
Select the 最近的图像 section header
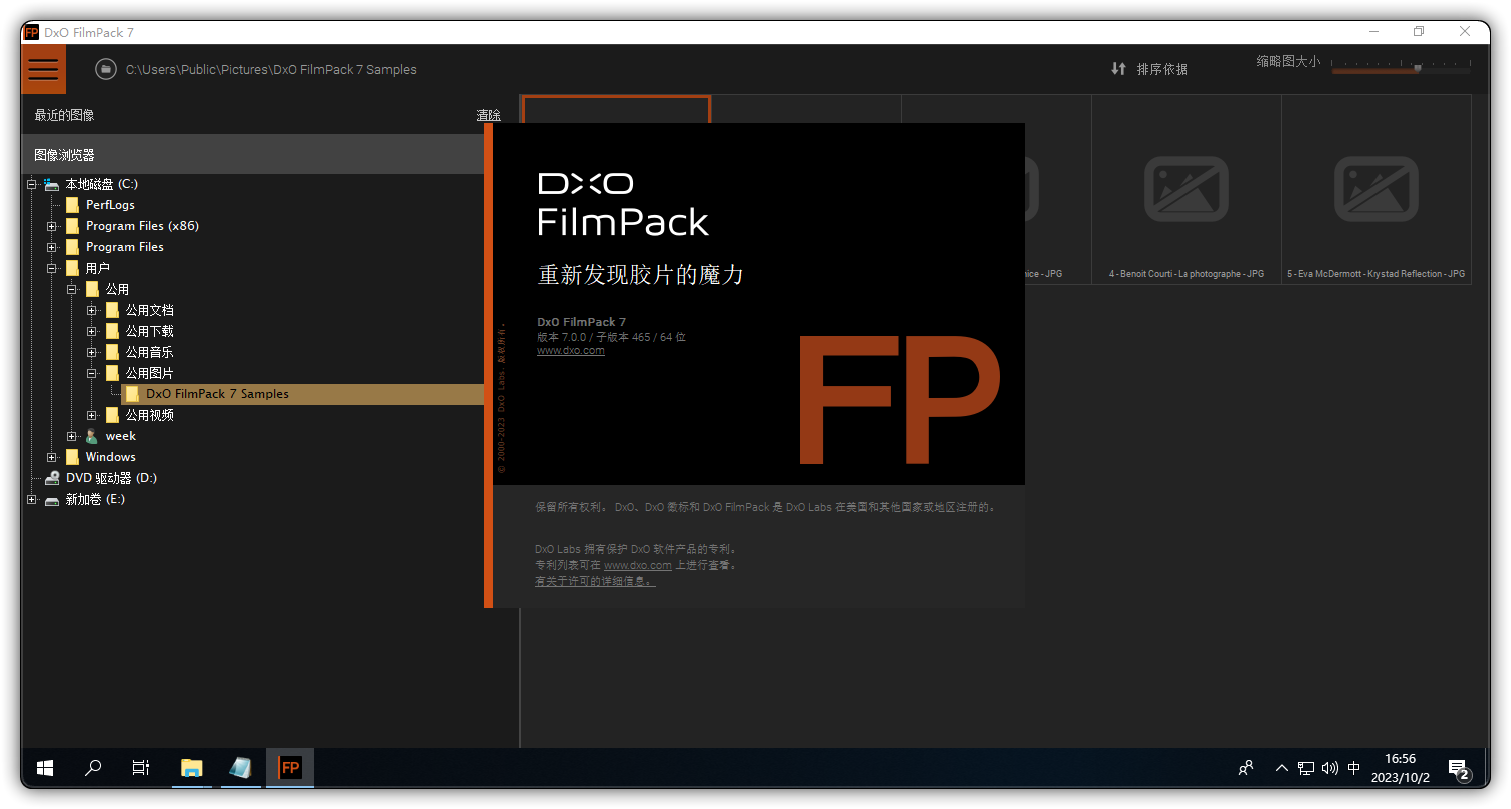coord(64,115)
